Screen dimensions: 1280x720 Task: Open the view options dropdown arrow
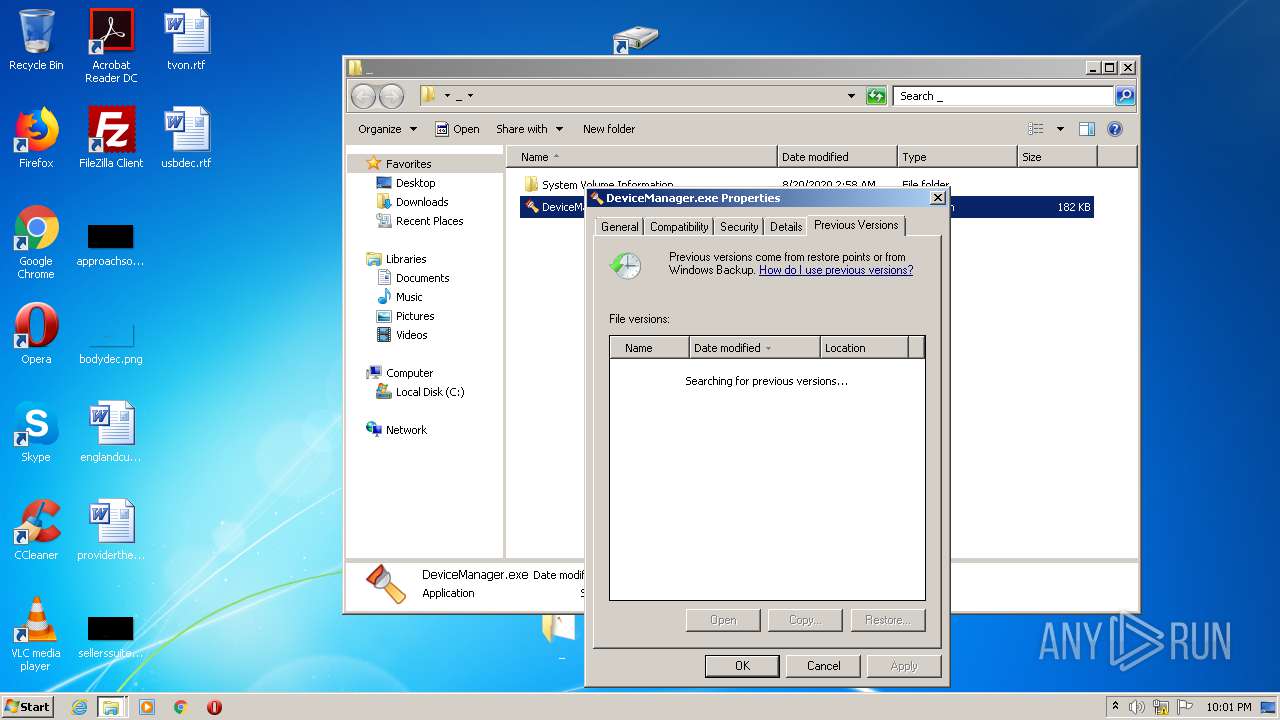point(1060,129)
